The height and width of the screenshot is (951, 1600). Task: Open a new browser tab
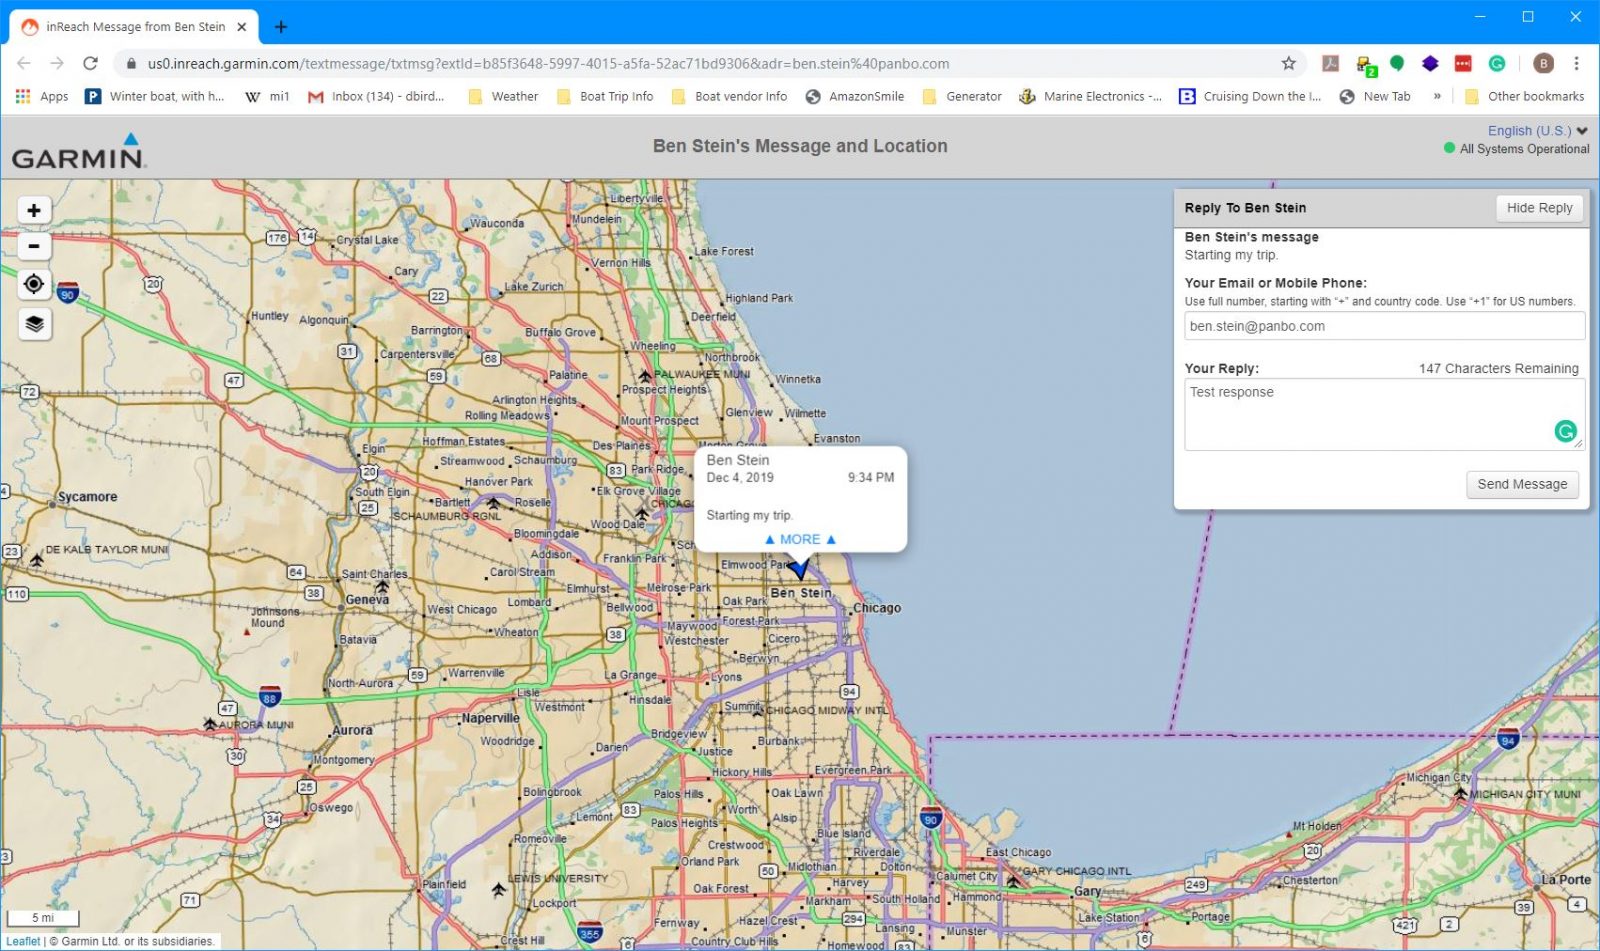281,27
